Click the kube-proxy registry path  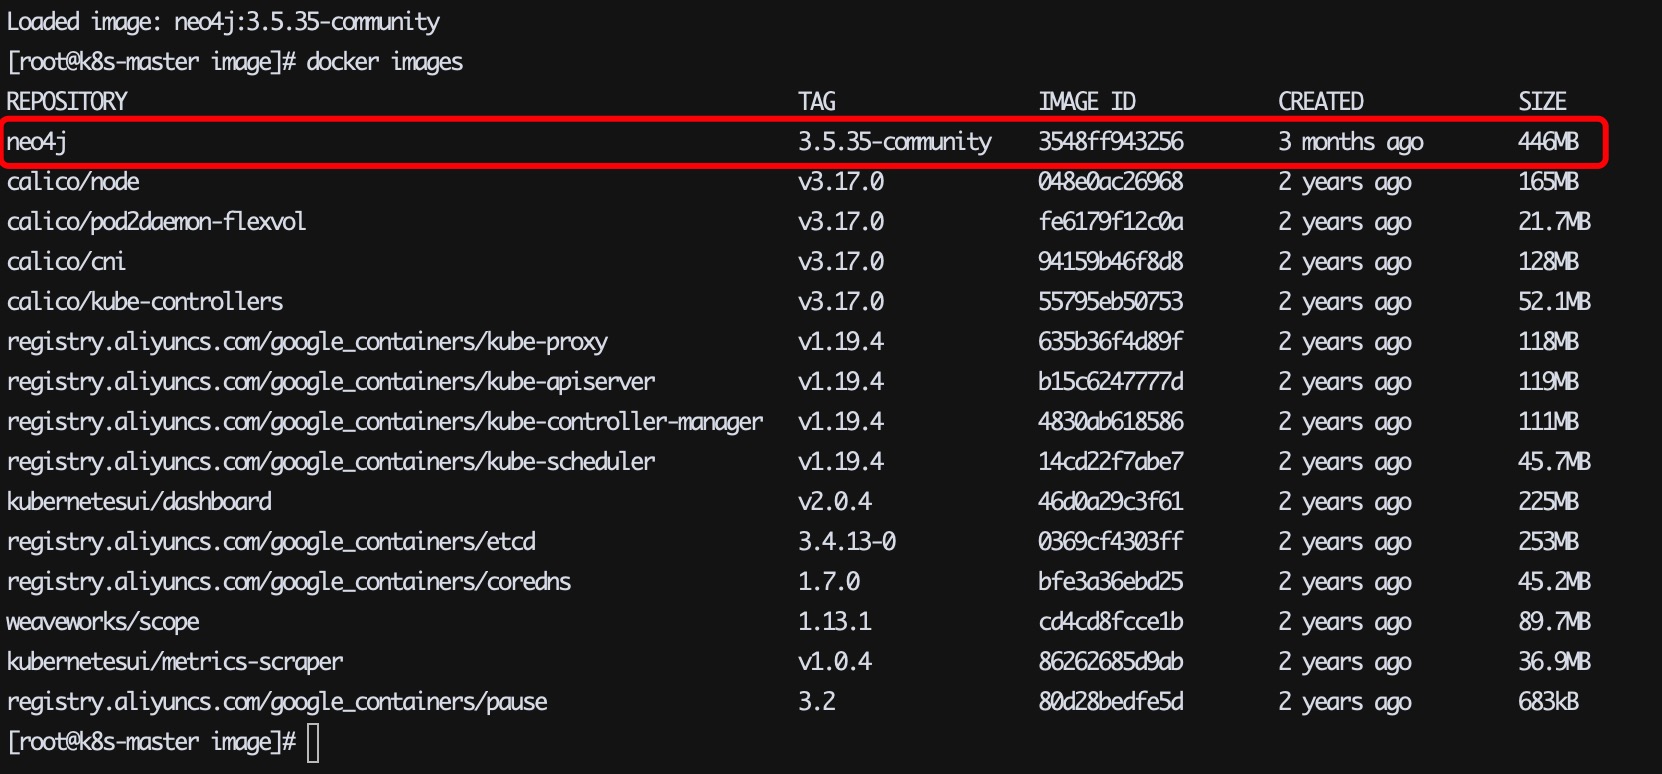307,342
